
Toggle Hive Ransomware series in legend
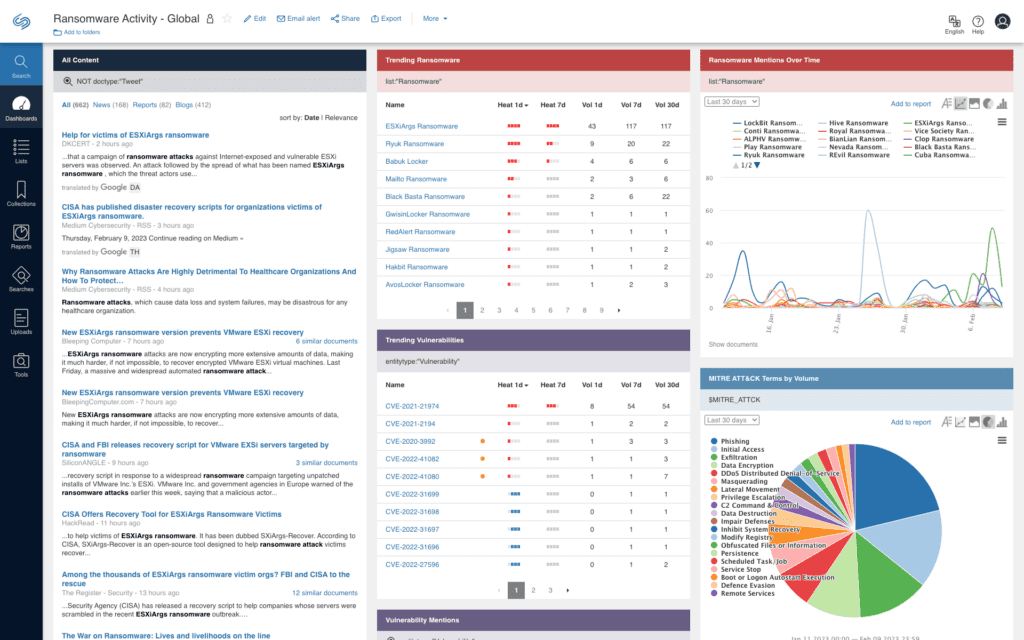pos(853,123)
